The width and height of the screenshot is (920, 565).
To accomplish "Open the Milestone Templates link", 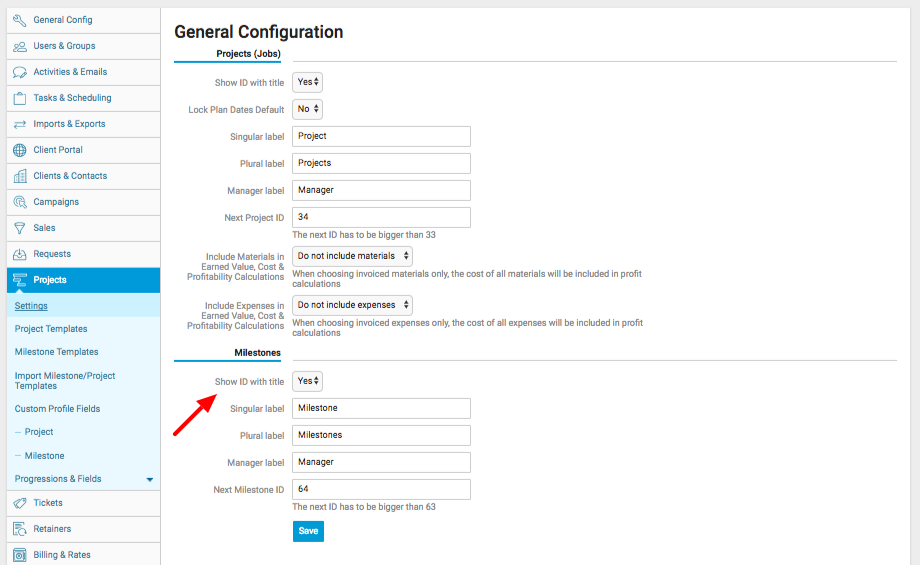I will click(56, 352).
